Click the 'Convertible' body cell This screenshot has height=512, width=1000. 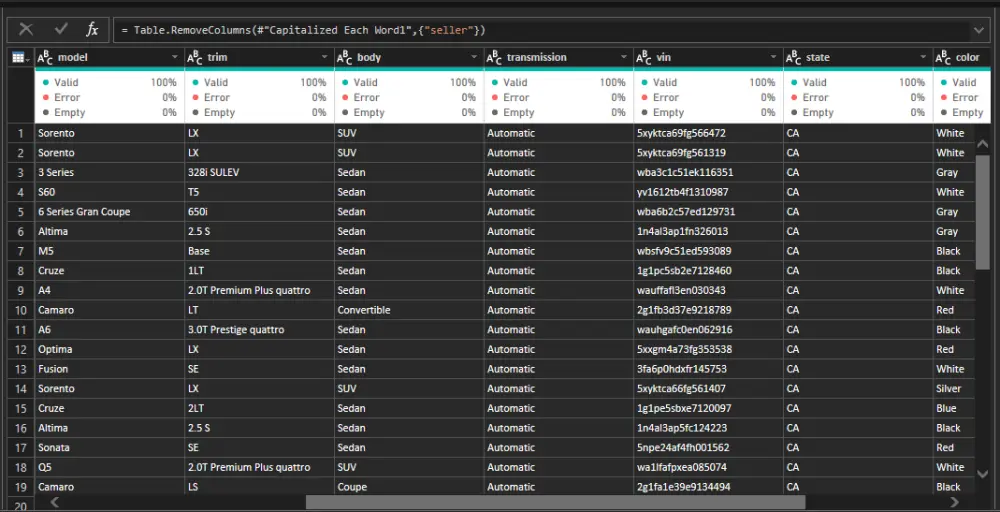pos(409,310)
